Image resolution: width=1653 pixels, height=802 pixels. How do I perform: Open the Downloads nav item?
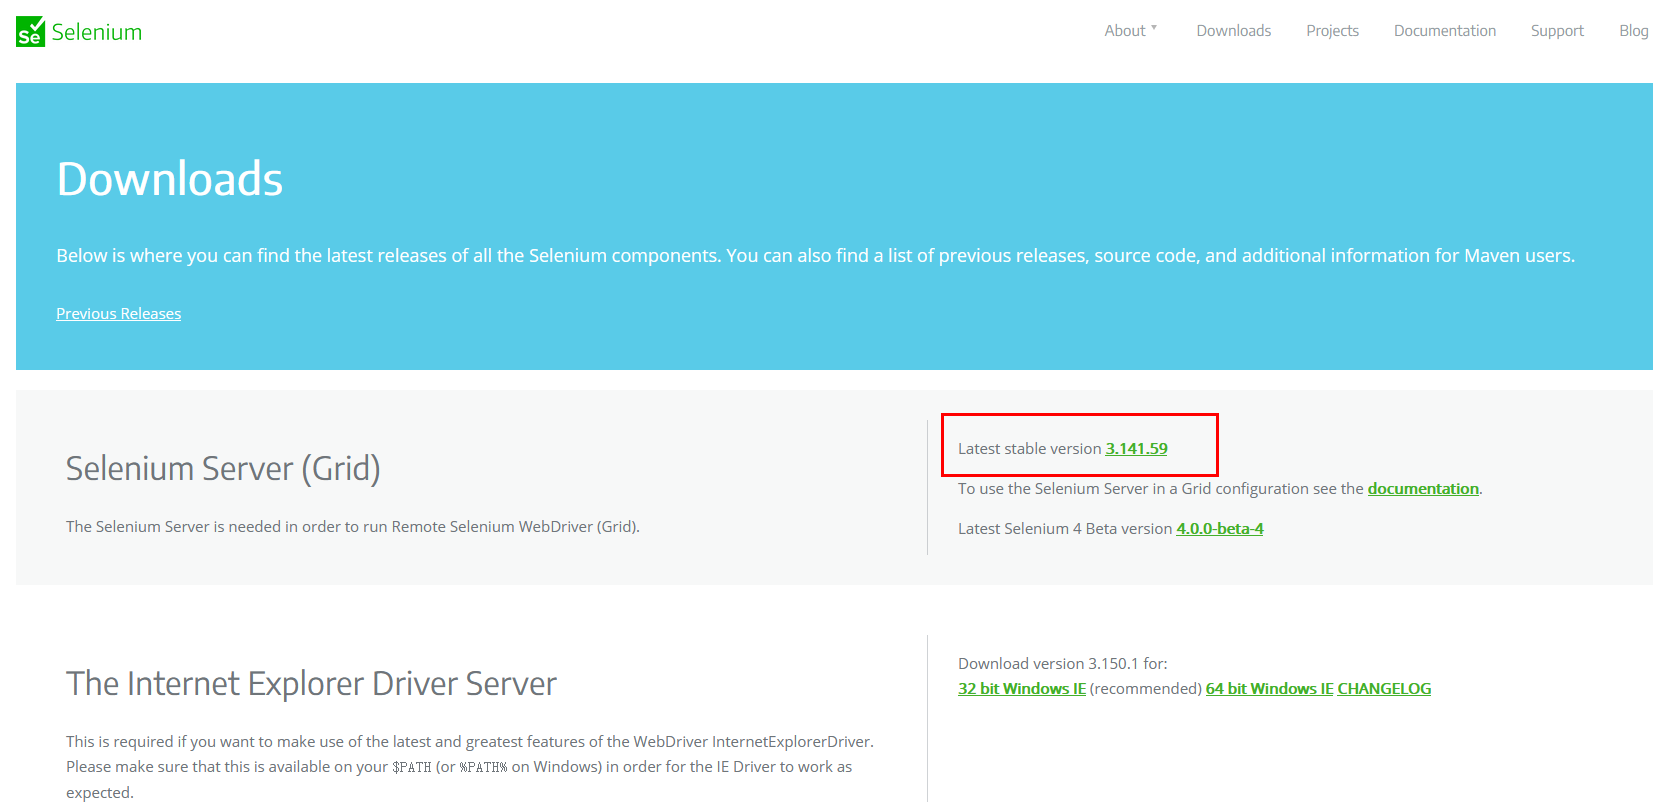pos(1233,31)
